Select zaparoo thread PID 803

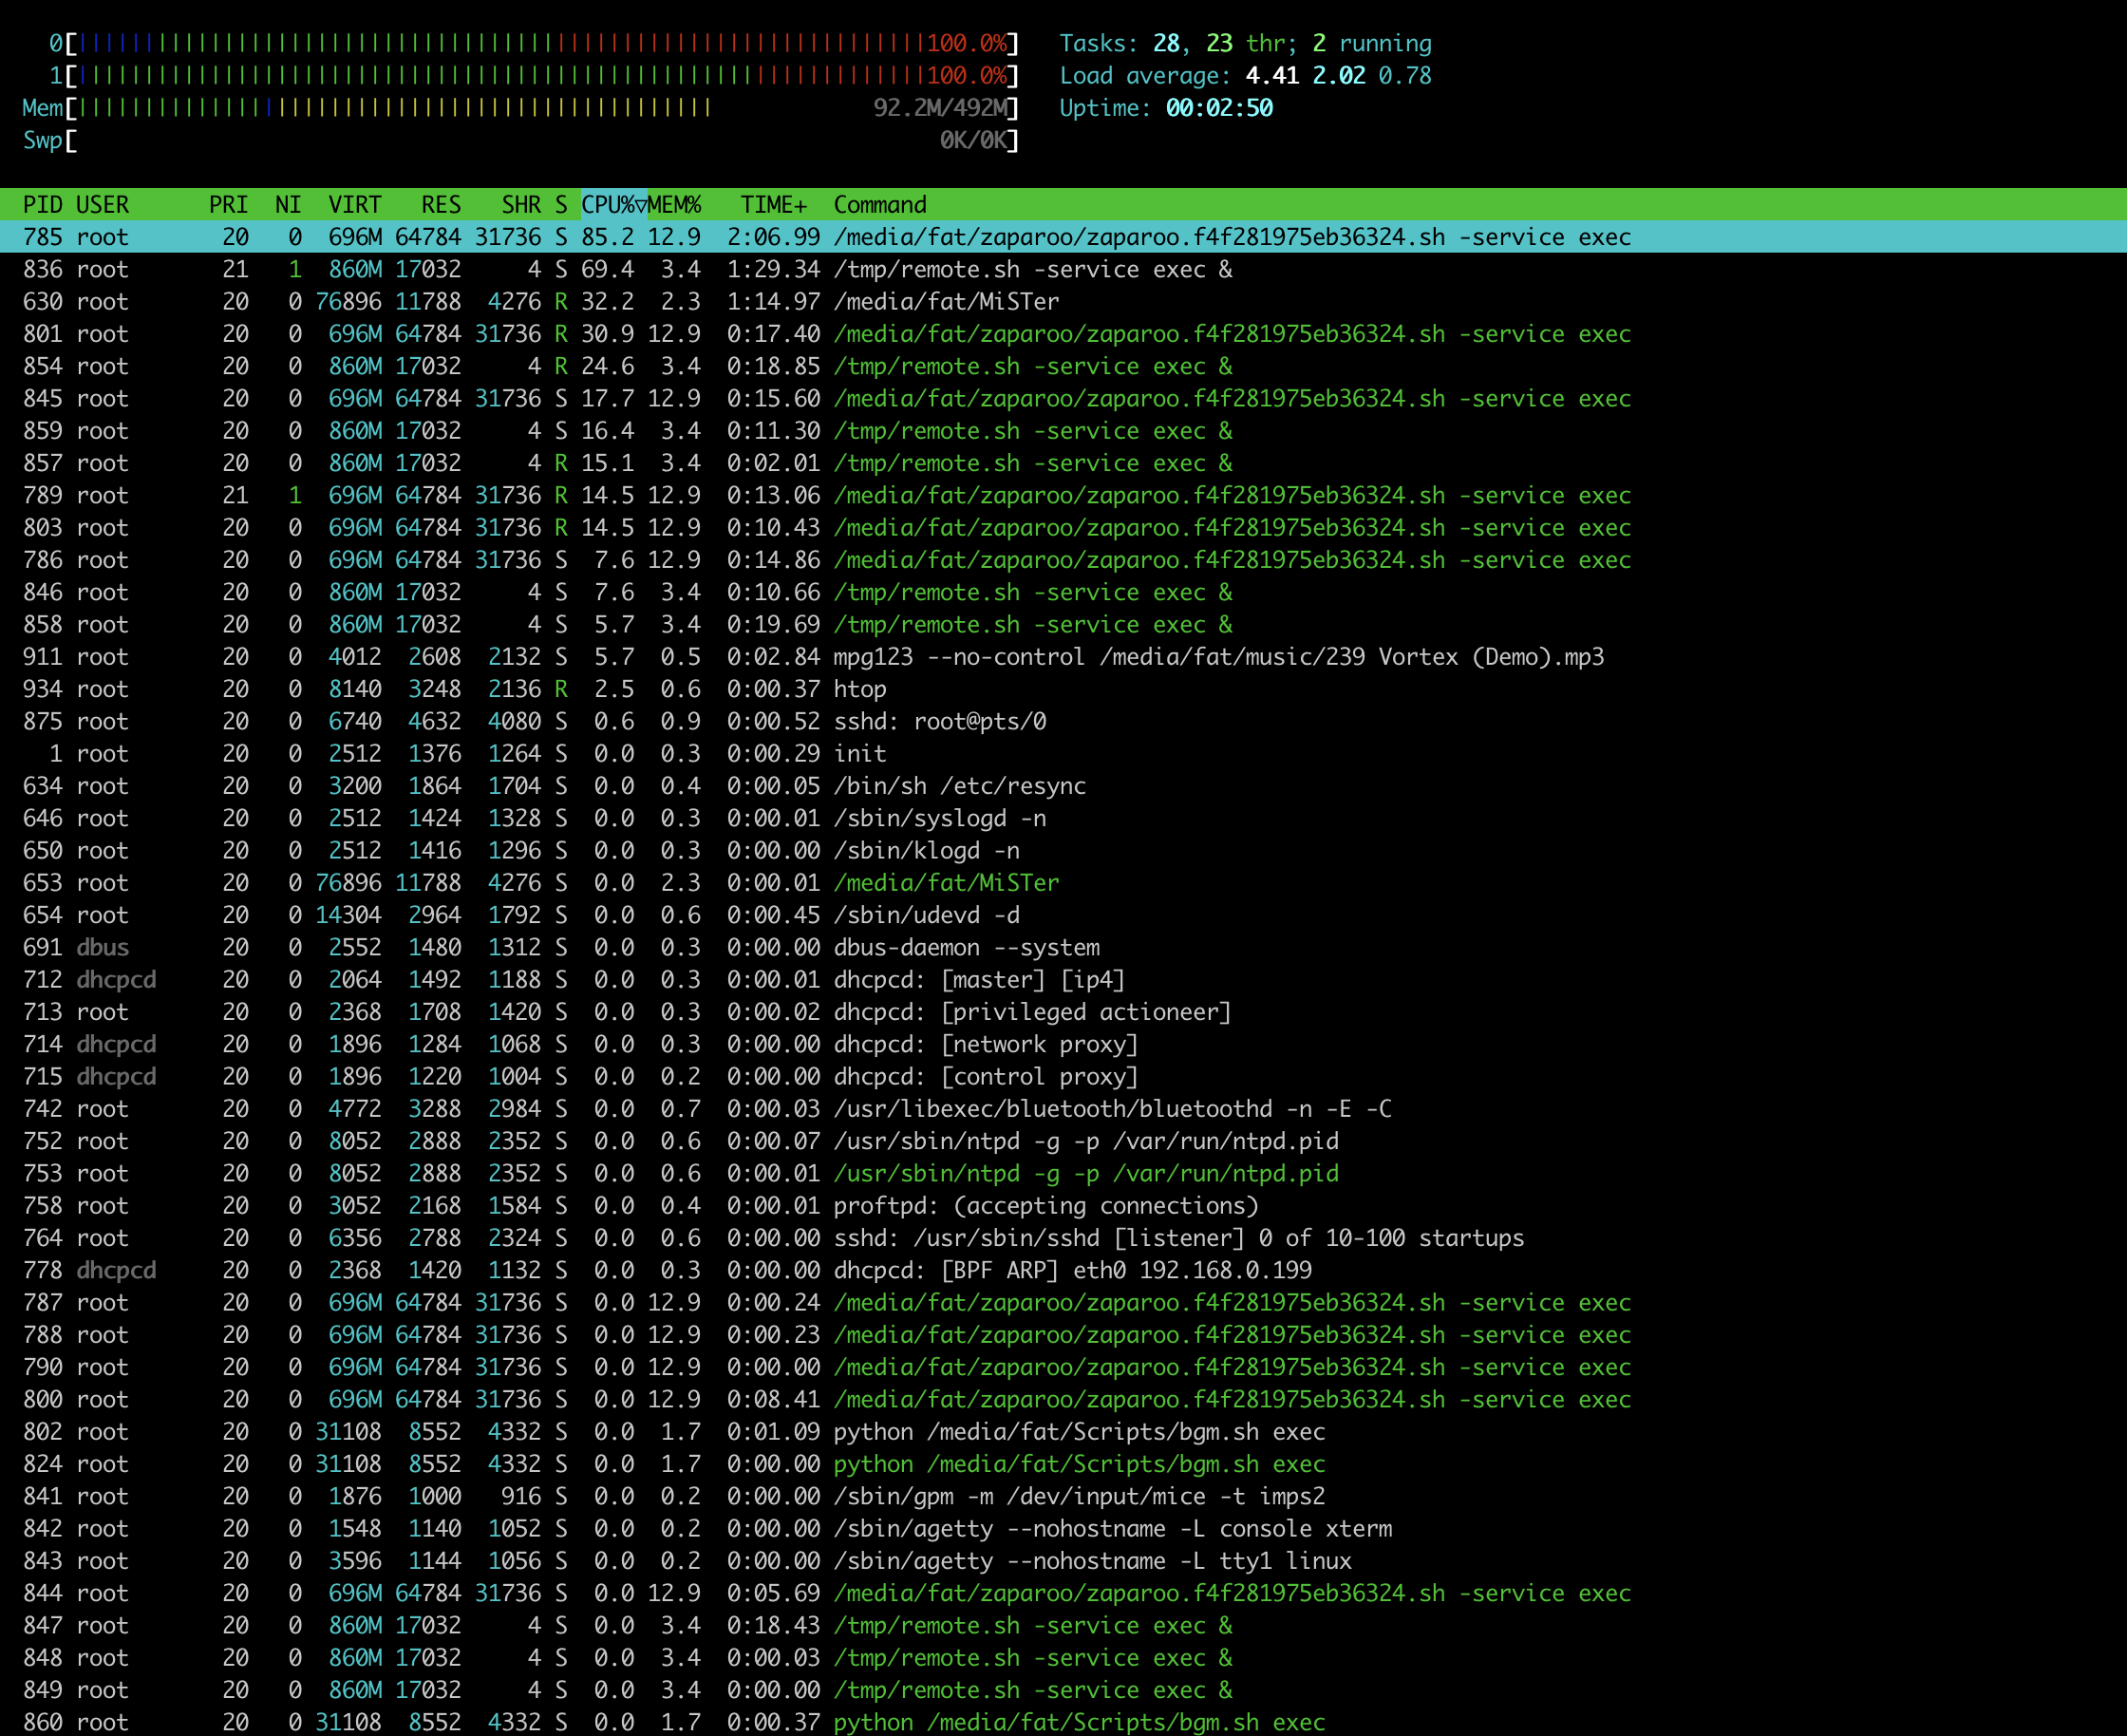[1063, 528]
